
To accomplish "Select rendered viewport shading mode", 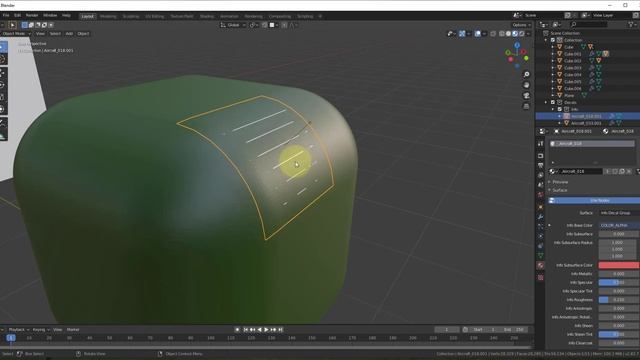I will [x=521, y=33].
